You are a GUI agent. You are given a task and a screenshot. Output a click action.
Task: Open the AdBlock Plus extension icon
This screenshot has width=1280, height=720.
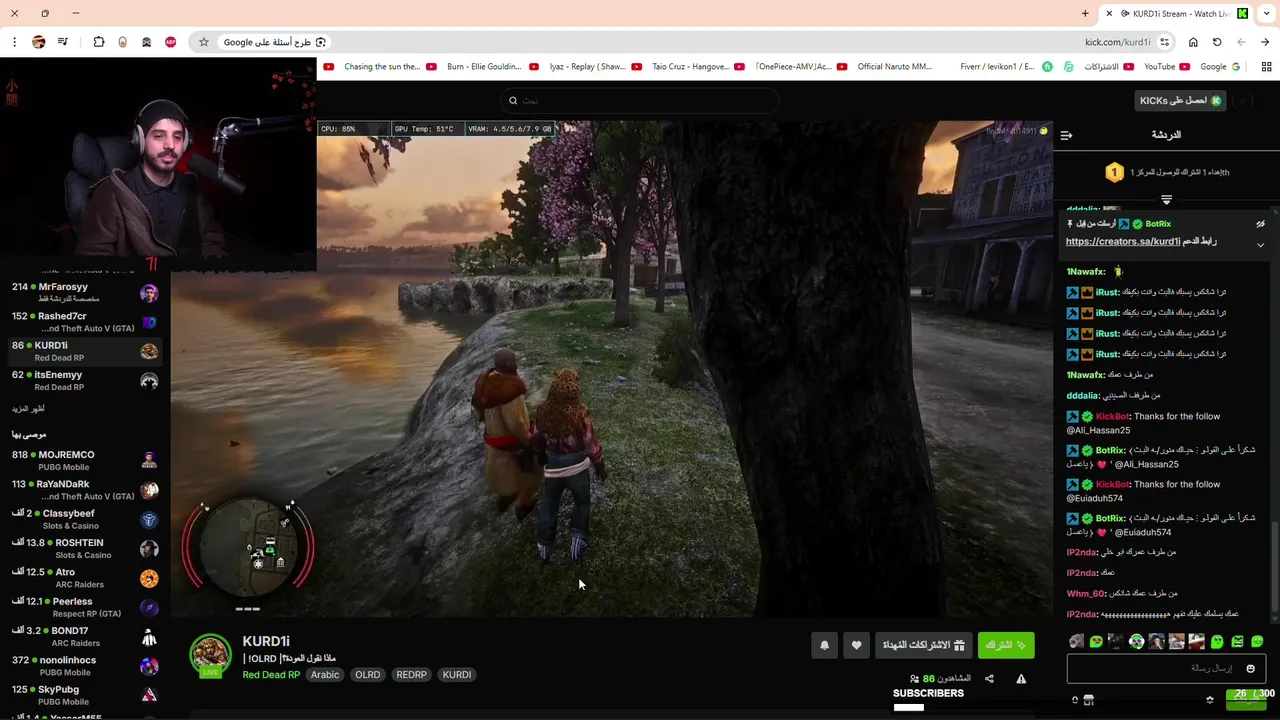tap(170, 42)
